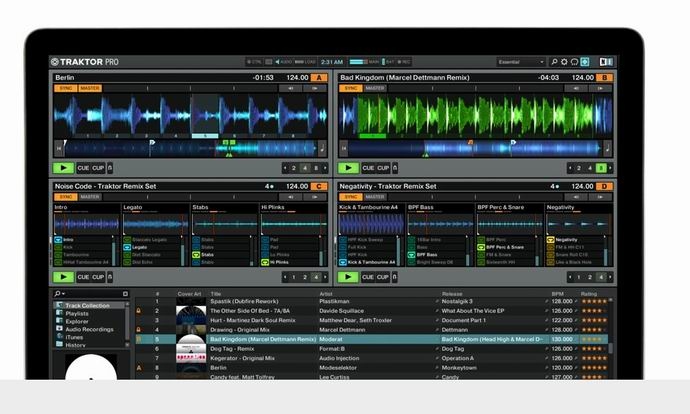Select track 'Spastik (Dubfire Rework)' row
This screenshot has width=690, height=414.
[372, 301]
